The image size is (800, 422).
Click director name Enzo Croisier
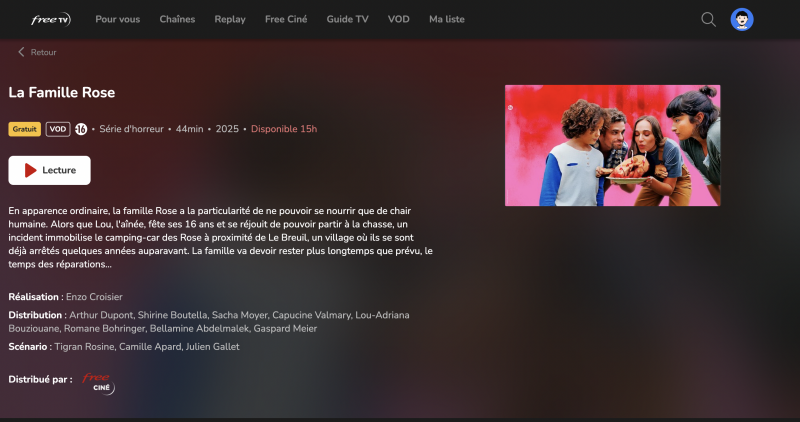click(x=94, y=297)
